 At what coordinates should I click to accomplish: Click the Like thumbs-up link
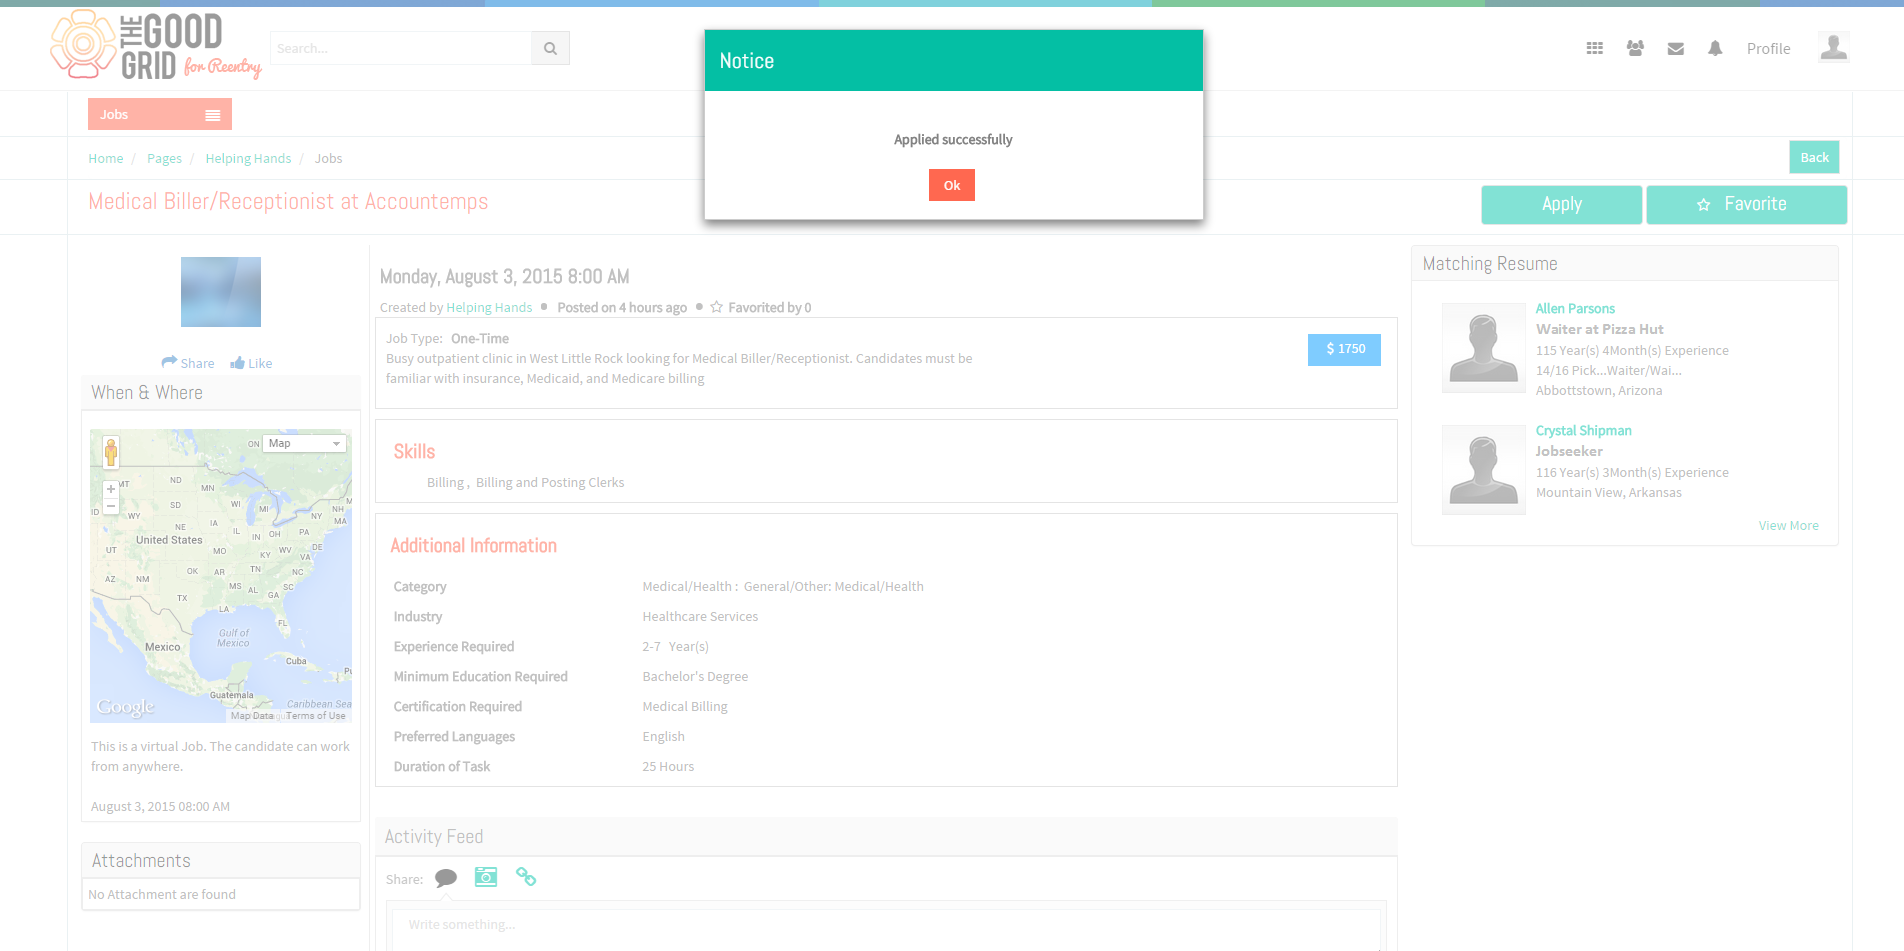pos(251,363)
